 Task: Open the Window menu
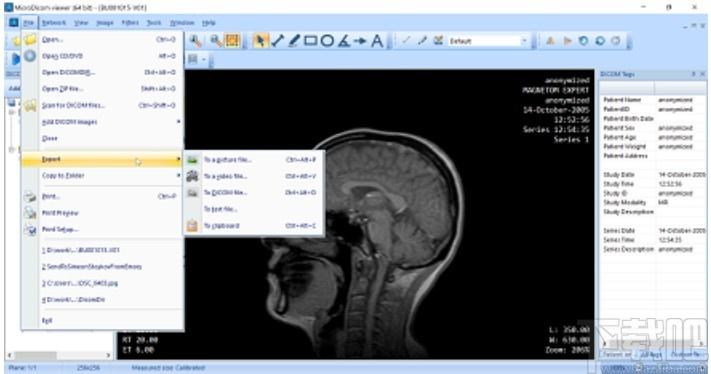coord(182,23)
